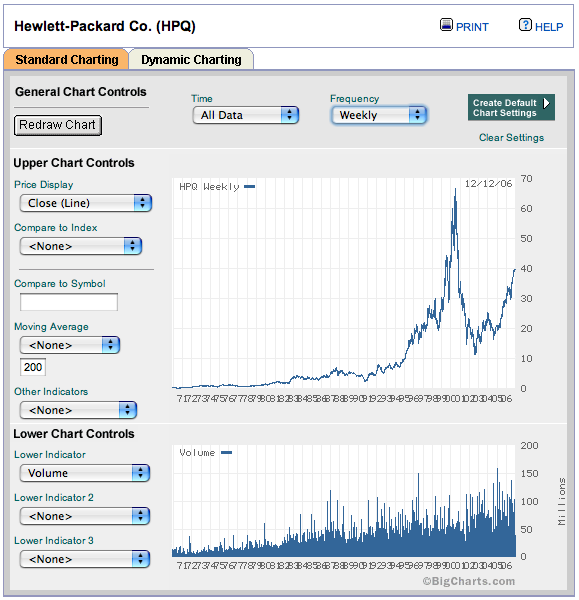Click the Moving Average label
This screenshot has width=579, height=600.
pos(51,327)
